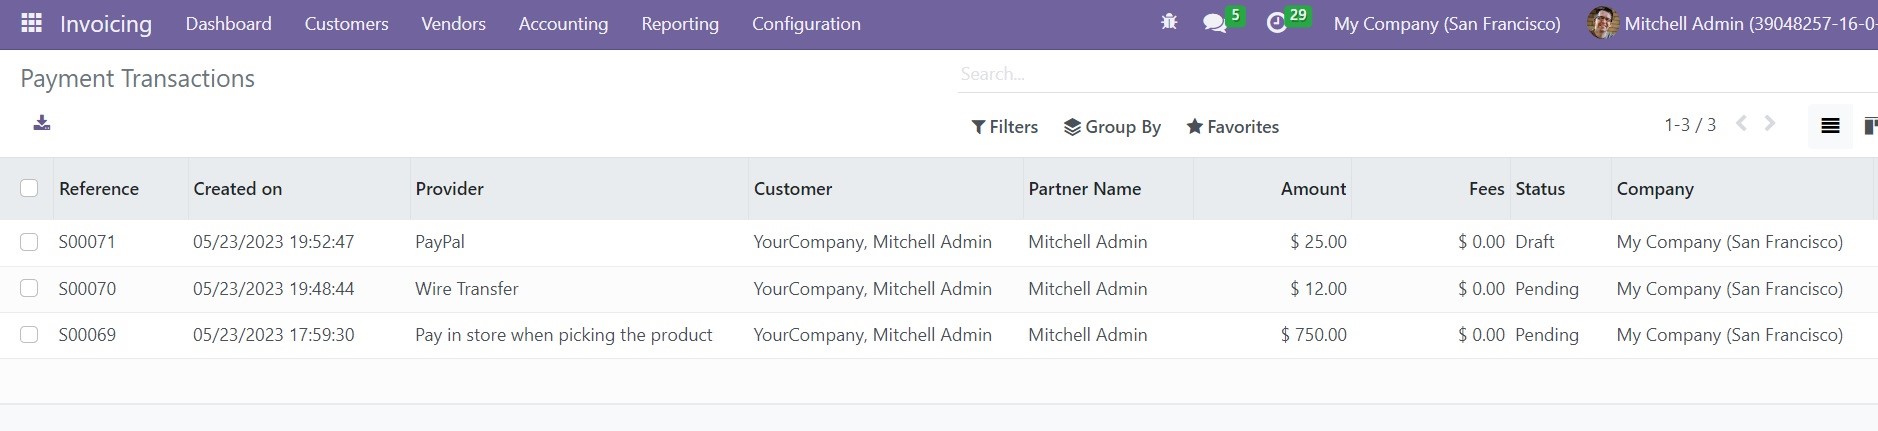Click into the Search field
Screen dimensions: 1878x431
[1400, 74]
